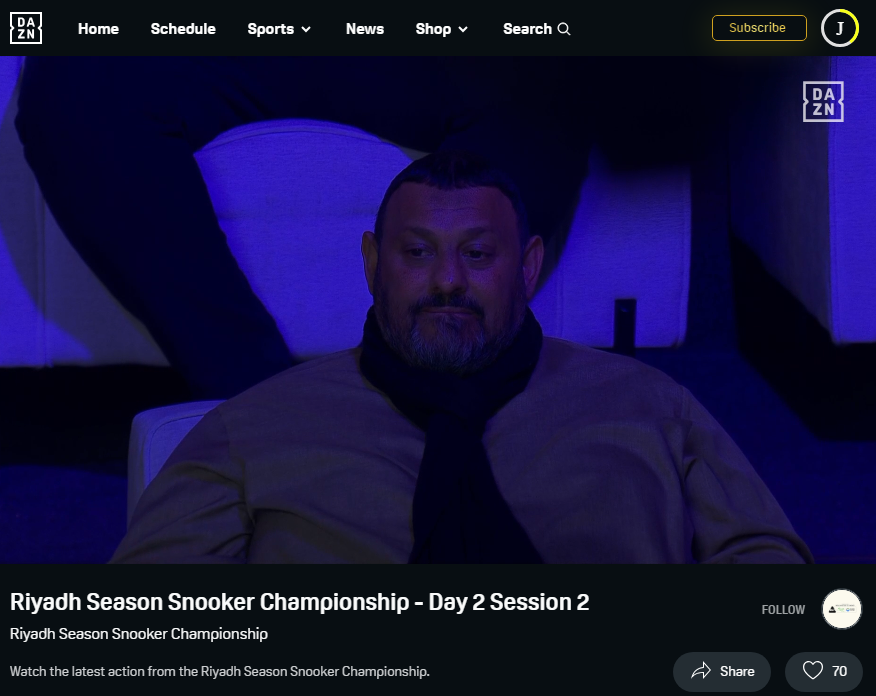The image size is (876, 696).
Task: Click the 70 likes counter
Action: (x=839, y=671)
